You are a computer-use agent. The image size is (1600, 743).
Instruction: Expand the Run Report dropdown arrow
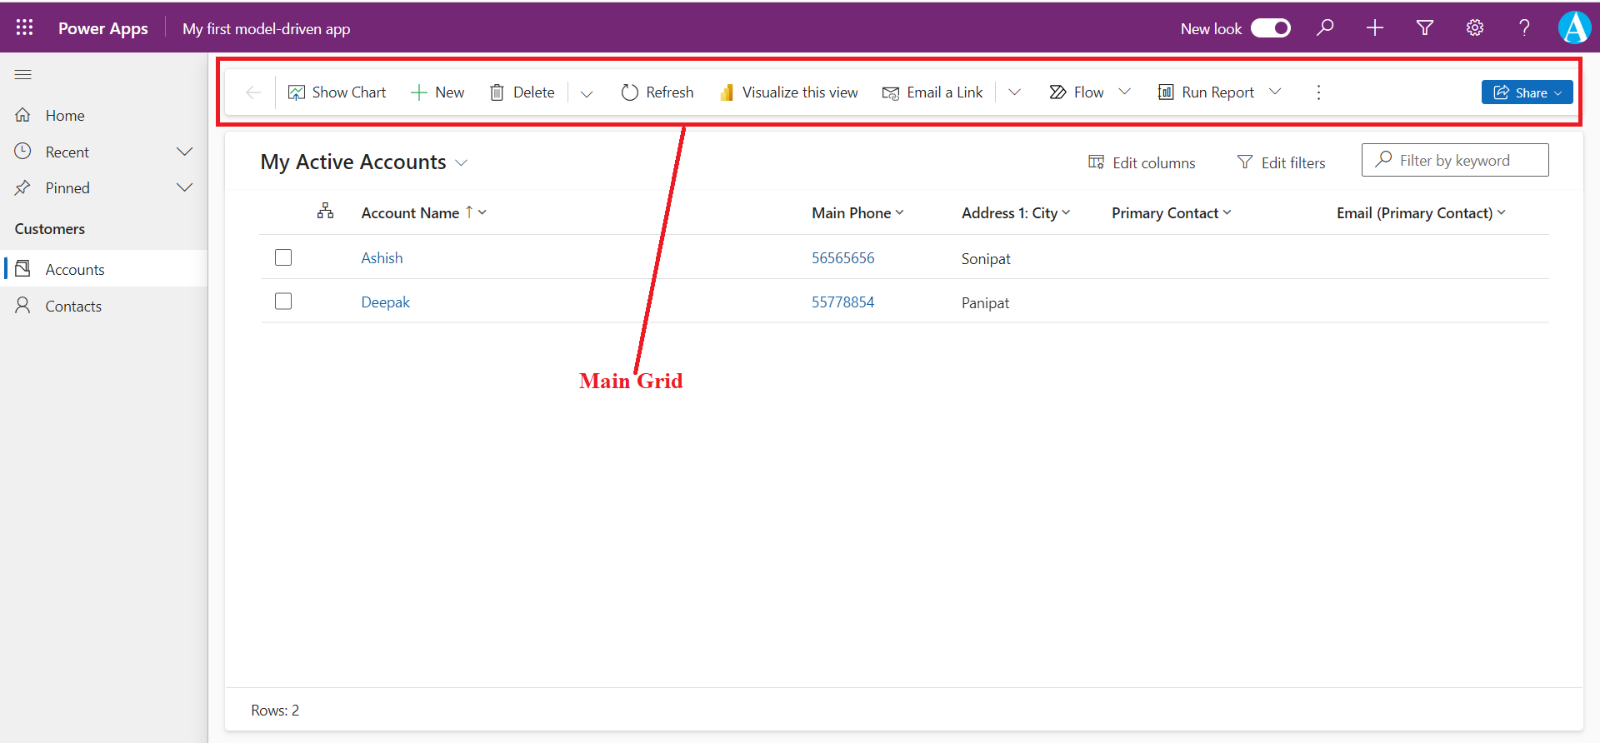(1275, 92)
